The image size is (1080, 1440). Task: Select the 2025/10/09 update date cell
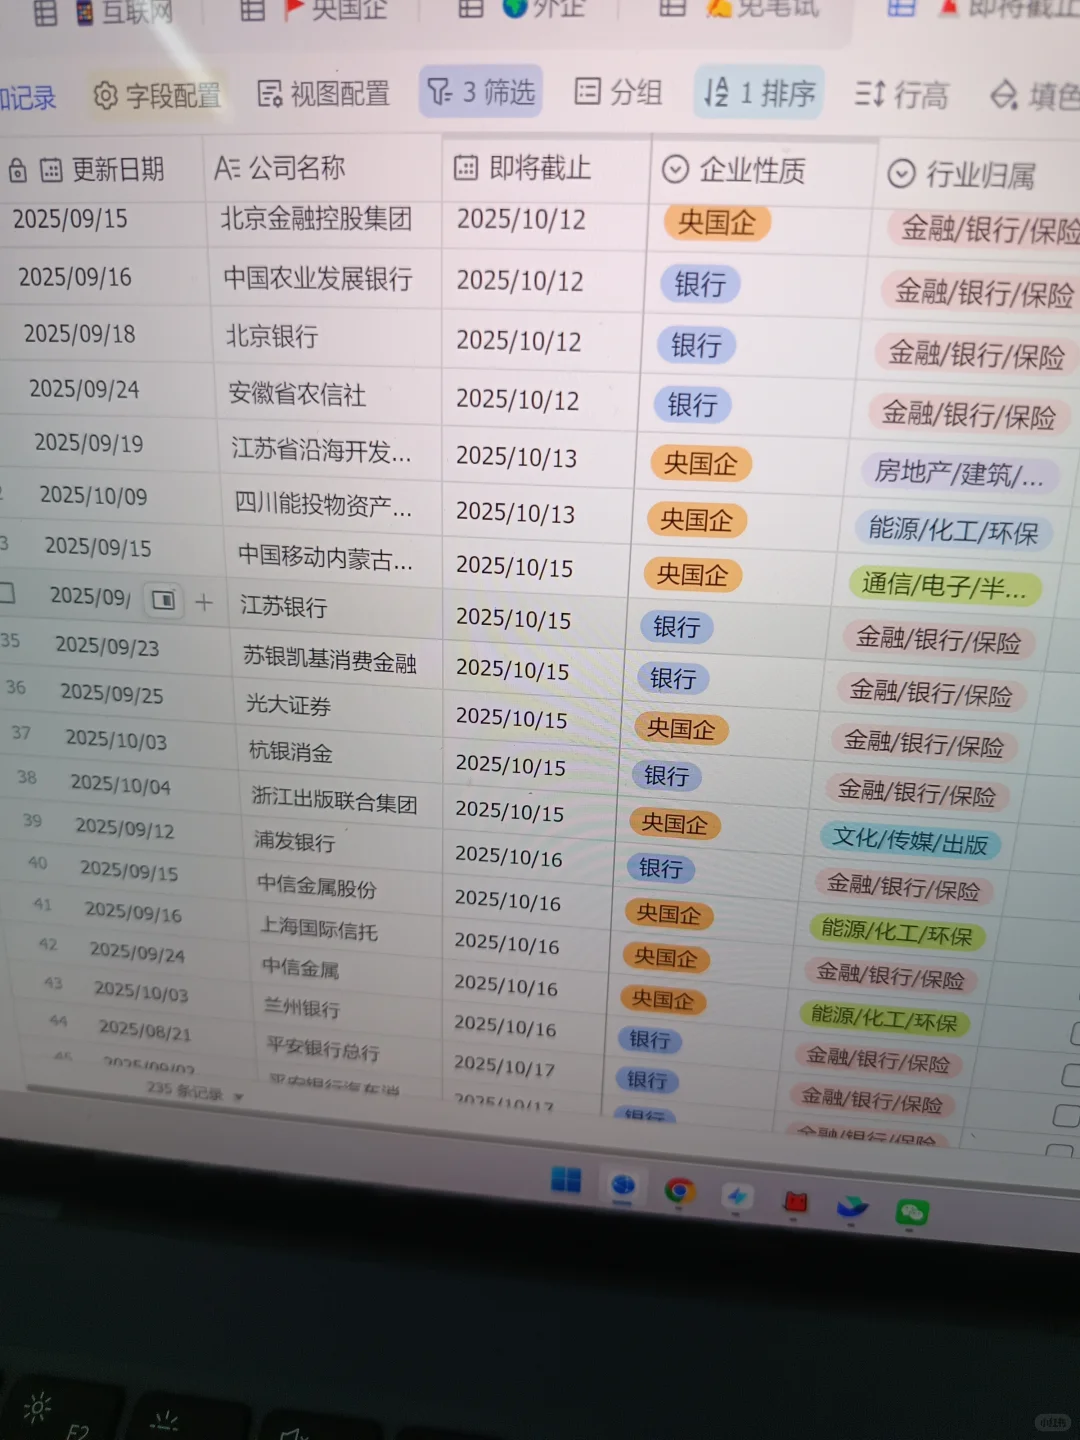coord(93,495)
